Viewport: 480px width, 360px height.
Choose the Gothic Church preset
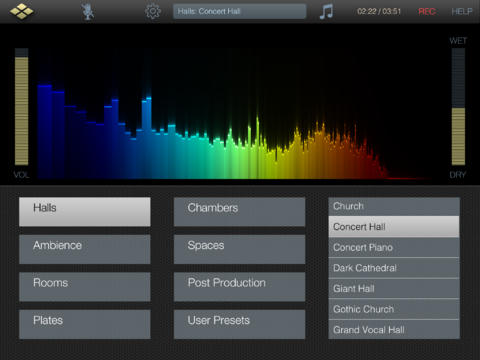tap(394, 309)
